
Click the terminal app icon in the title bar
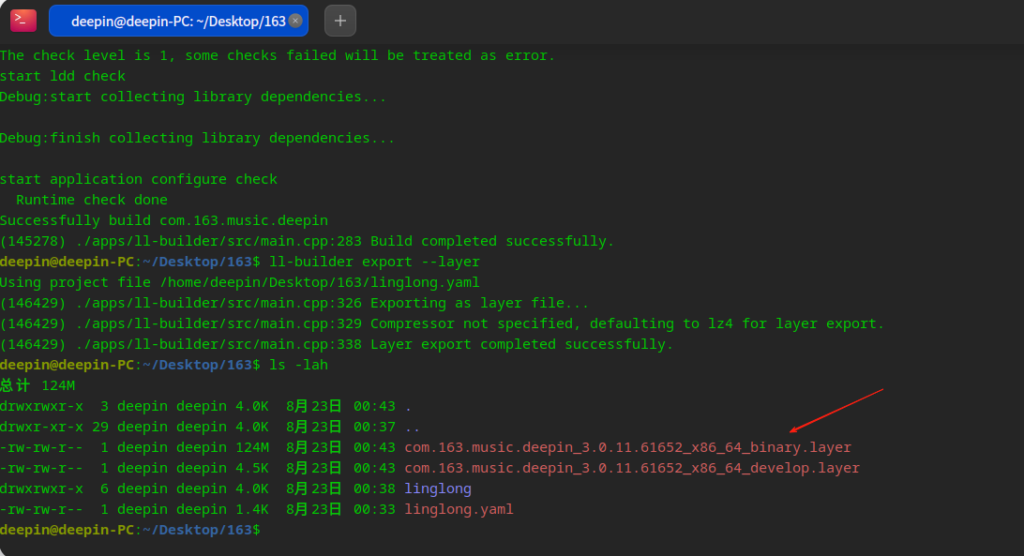(x=24, y=20)
